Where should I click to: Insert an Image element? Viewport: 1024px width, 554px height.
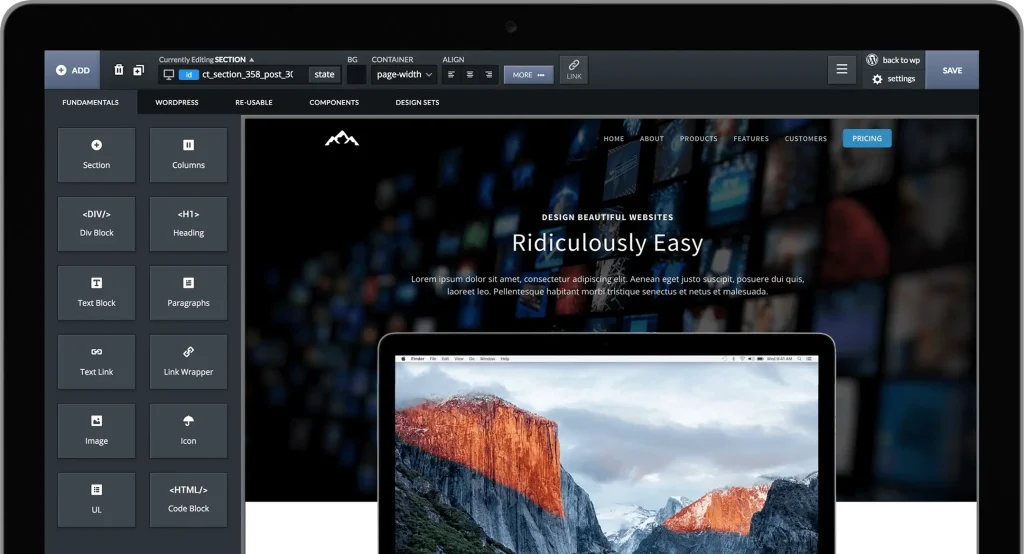tap(96, 430)
